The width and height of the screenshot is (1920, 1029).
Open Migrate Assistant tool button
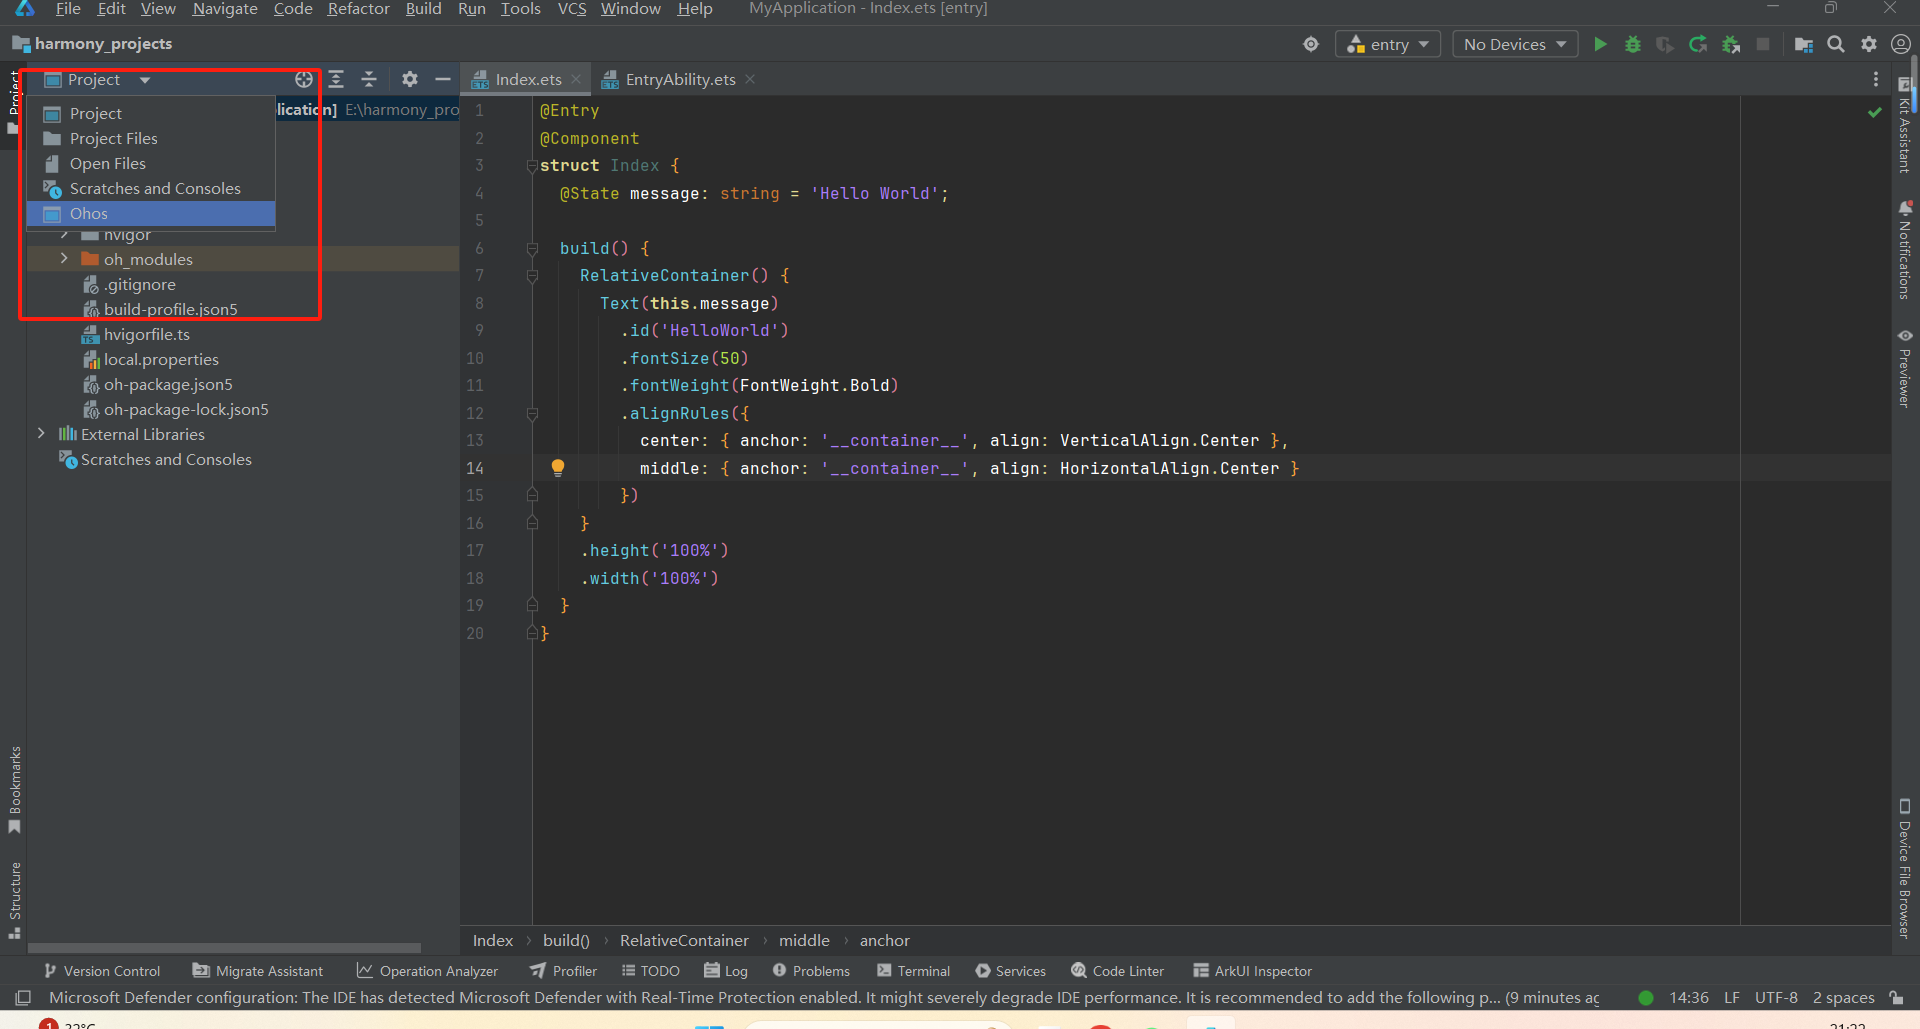pyautogui.click(x=258, y=971)
